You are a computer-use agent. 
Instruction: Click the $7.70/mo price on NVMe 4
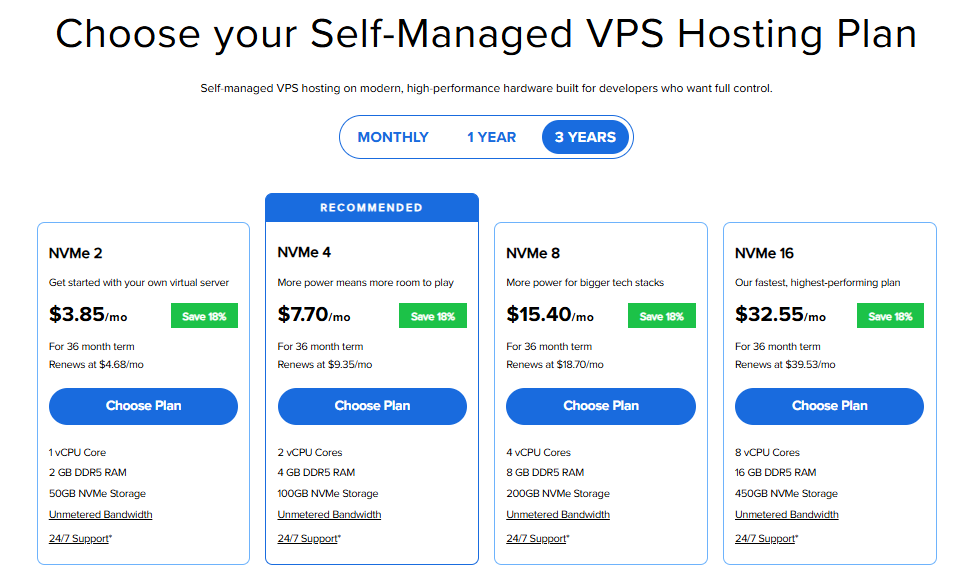coord(314,313)
